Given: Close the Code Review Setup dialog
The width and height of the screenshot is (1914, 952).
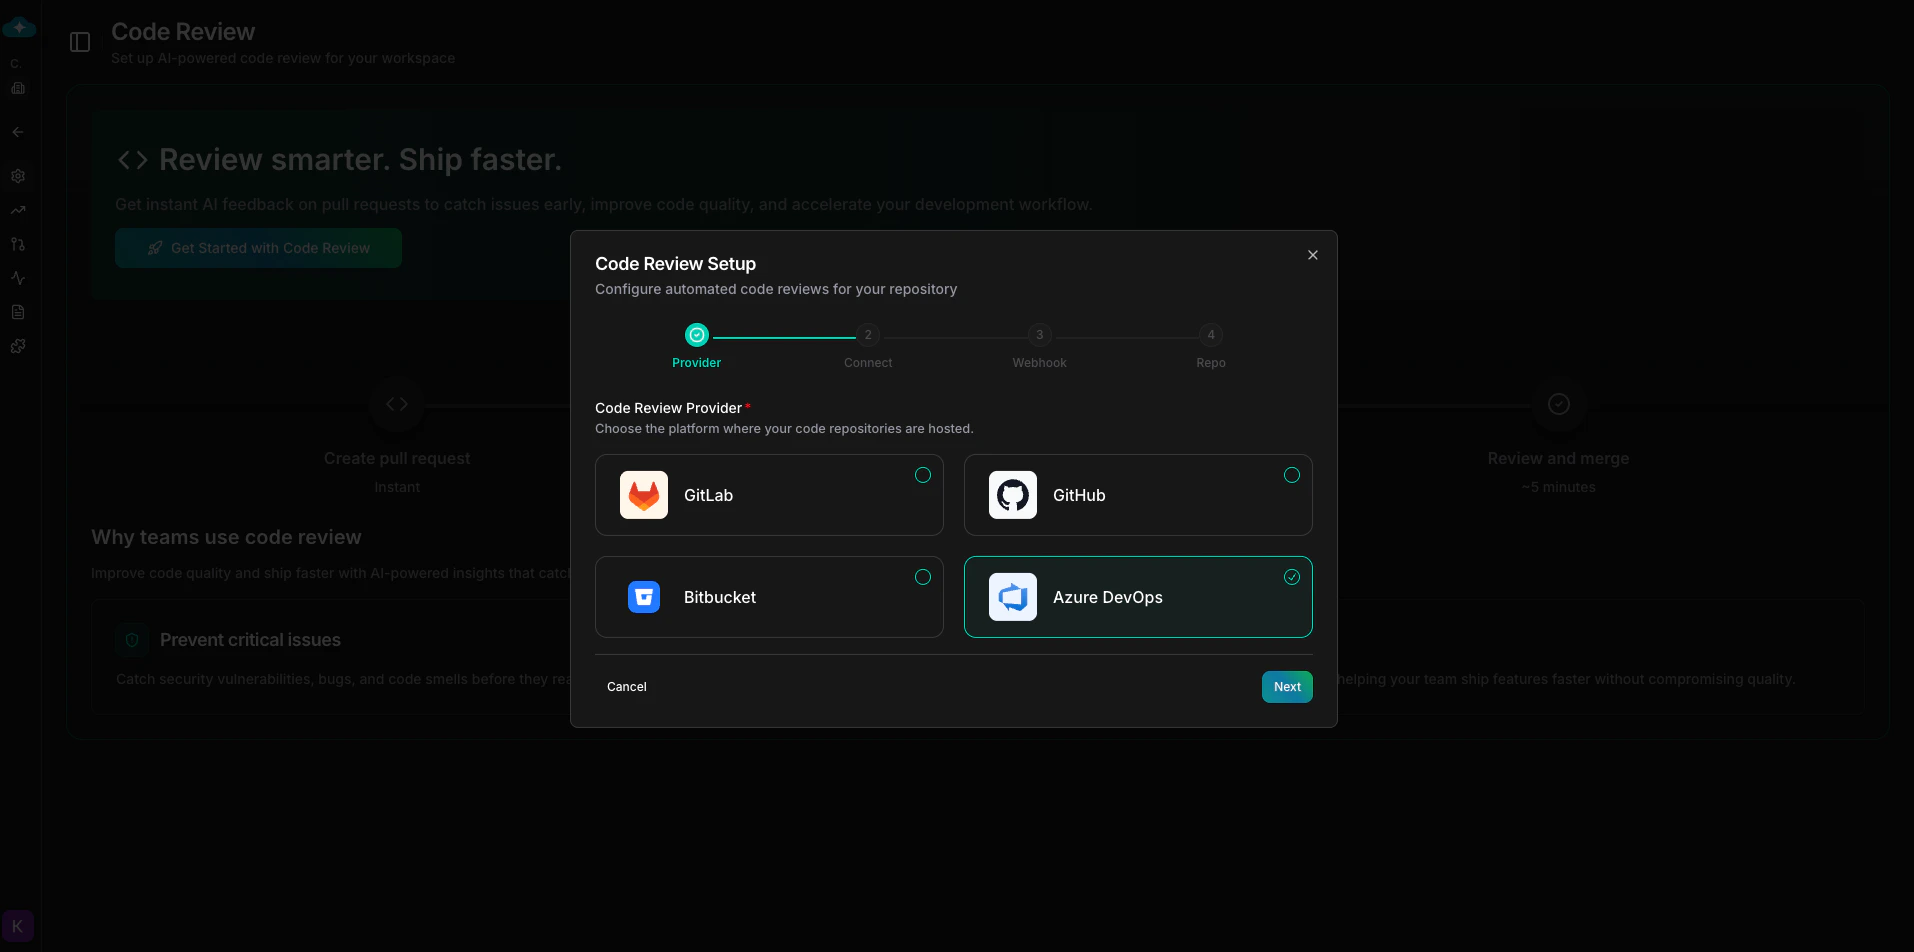Looking at the screenshot, I should coord(1313,255).
